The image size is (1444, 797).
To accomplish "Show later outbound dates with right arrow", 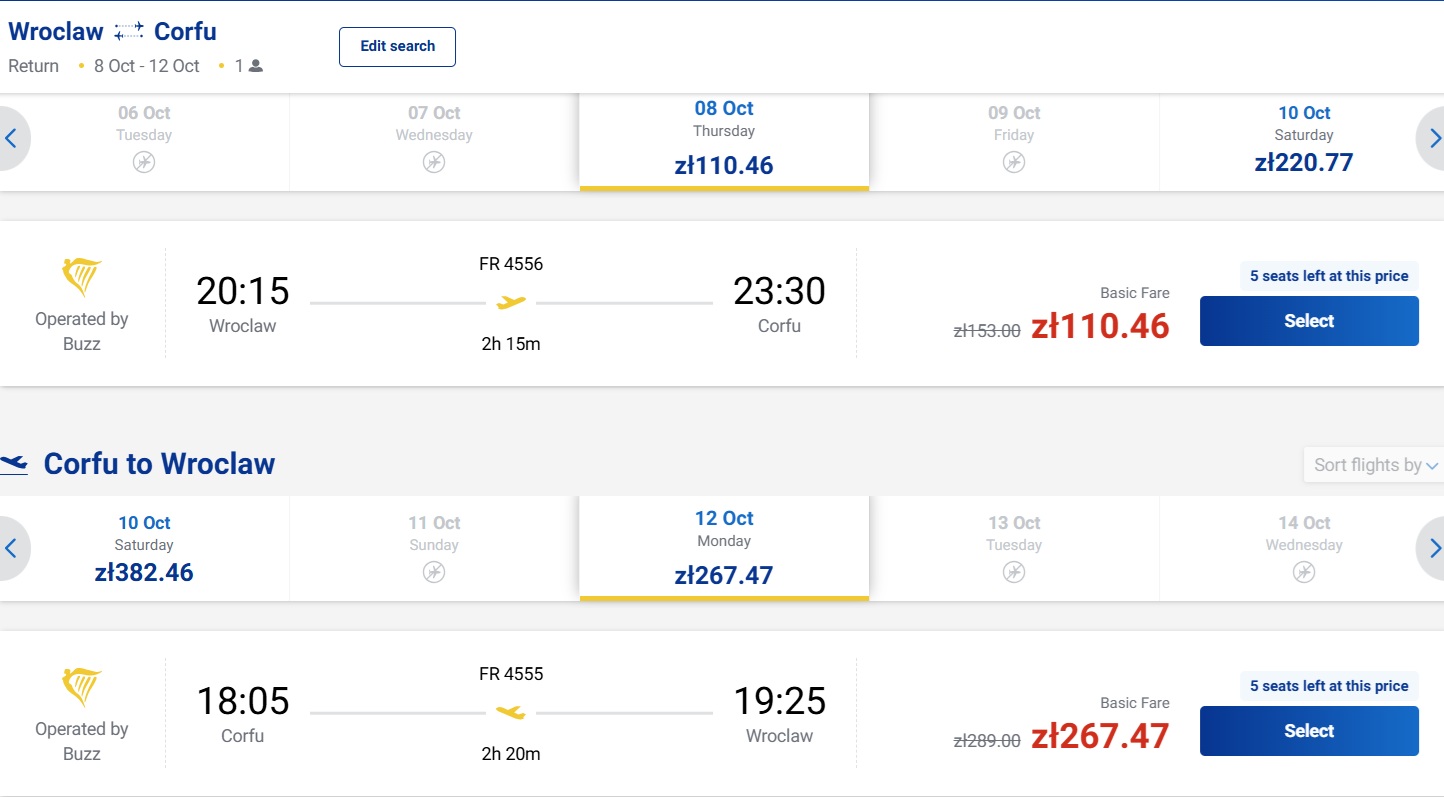I will 1432,138.
